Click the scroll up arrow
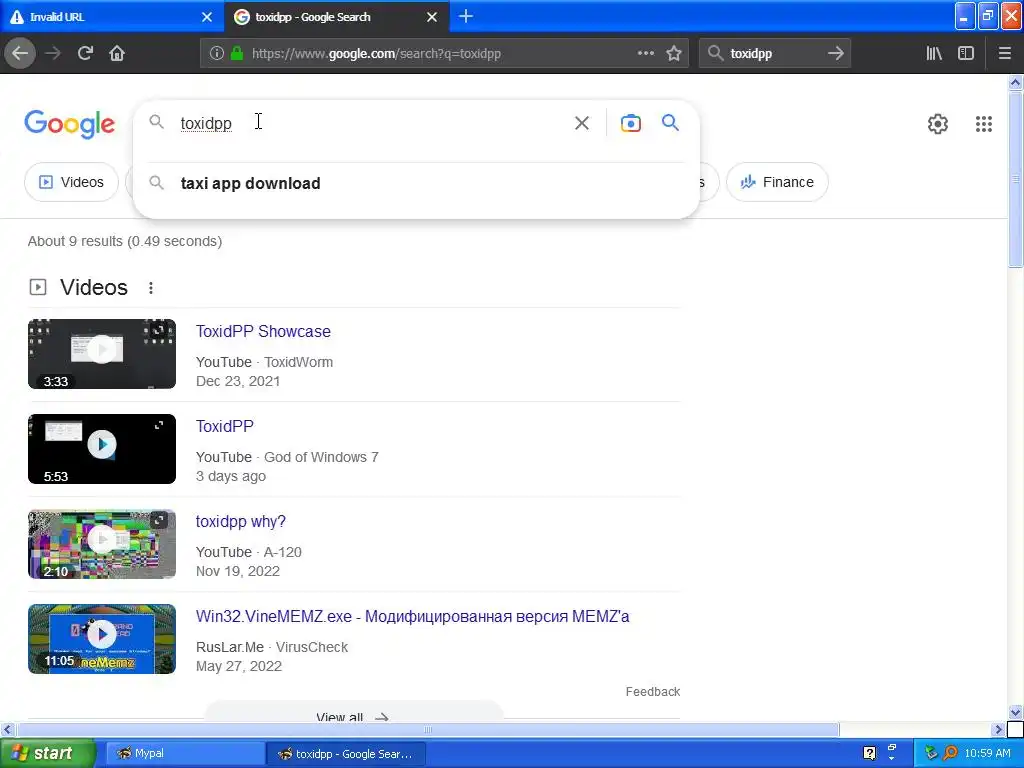 tap(1016, 82)
